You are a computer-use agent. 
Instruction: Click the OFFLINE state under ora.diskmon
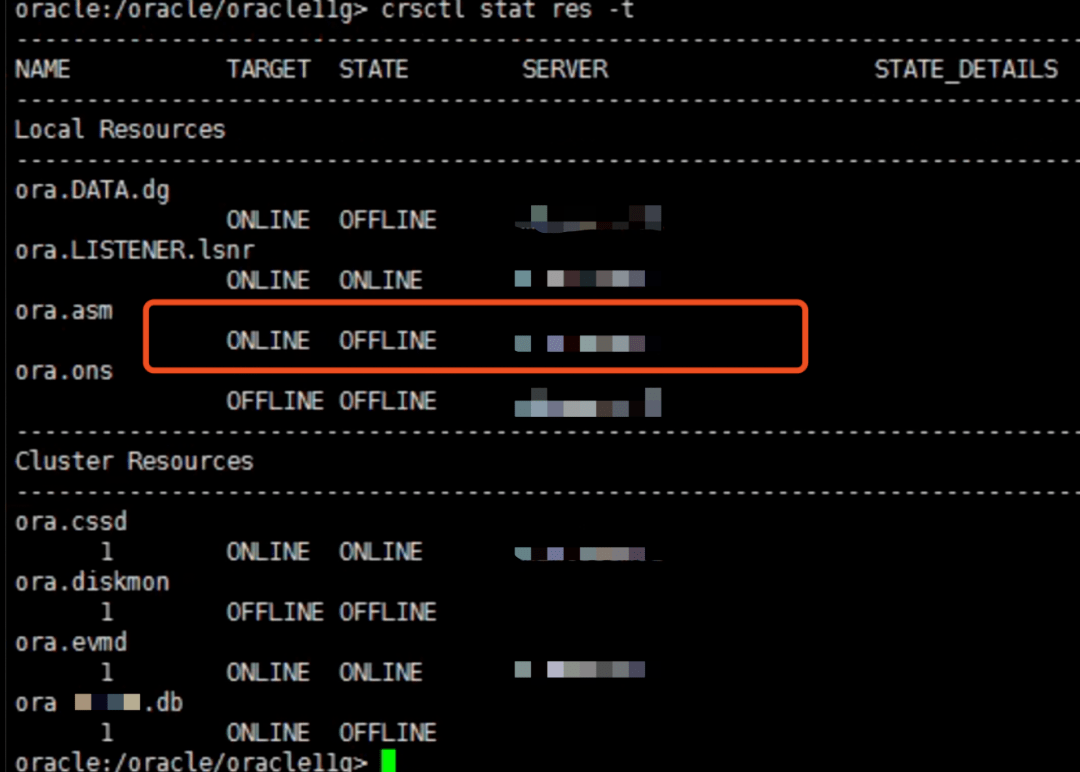[x=388, y=612]
